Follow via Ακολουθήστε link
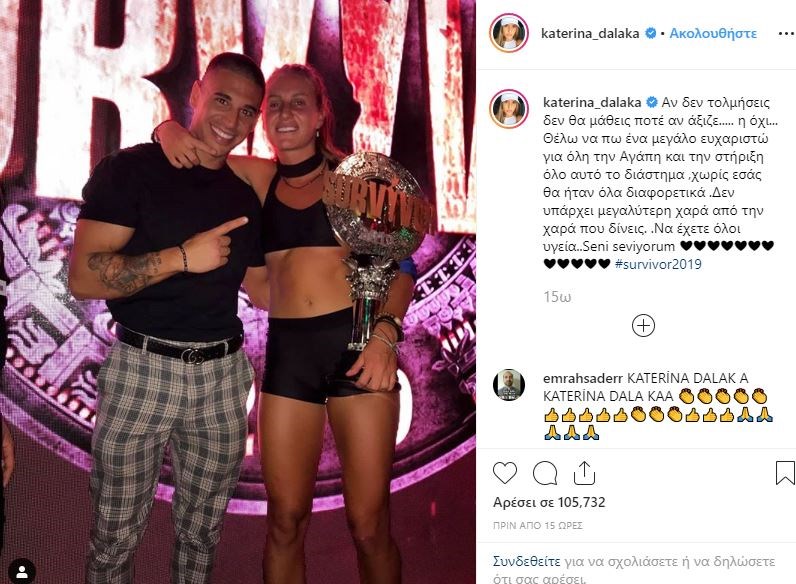Viewport: 796px width, 584px height. tap(713, 34)
